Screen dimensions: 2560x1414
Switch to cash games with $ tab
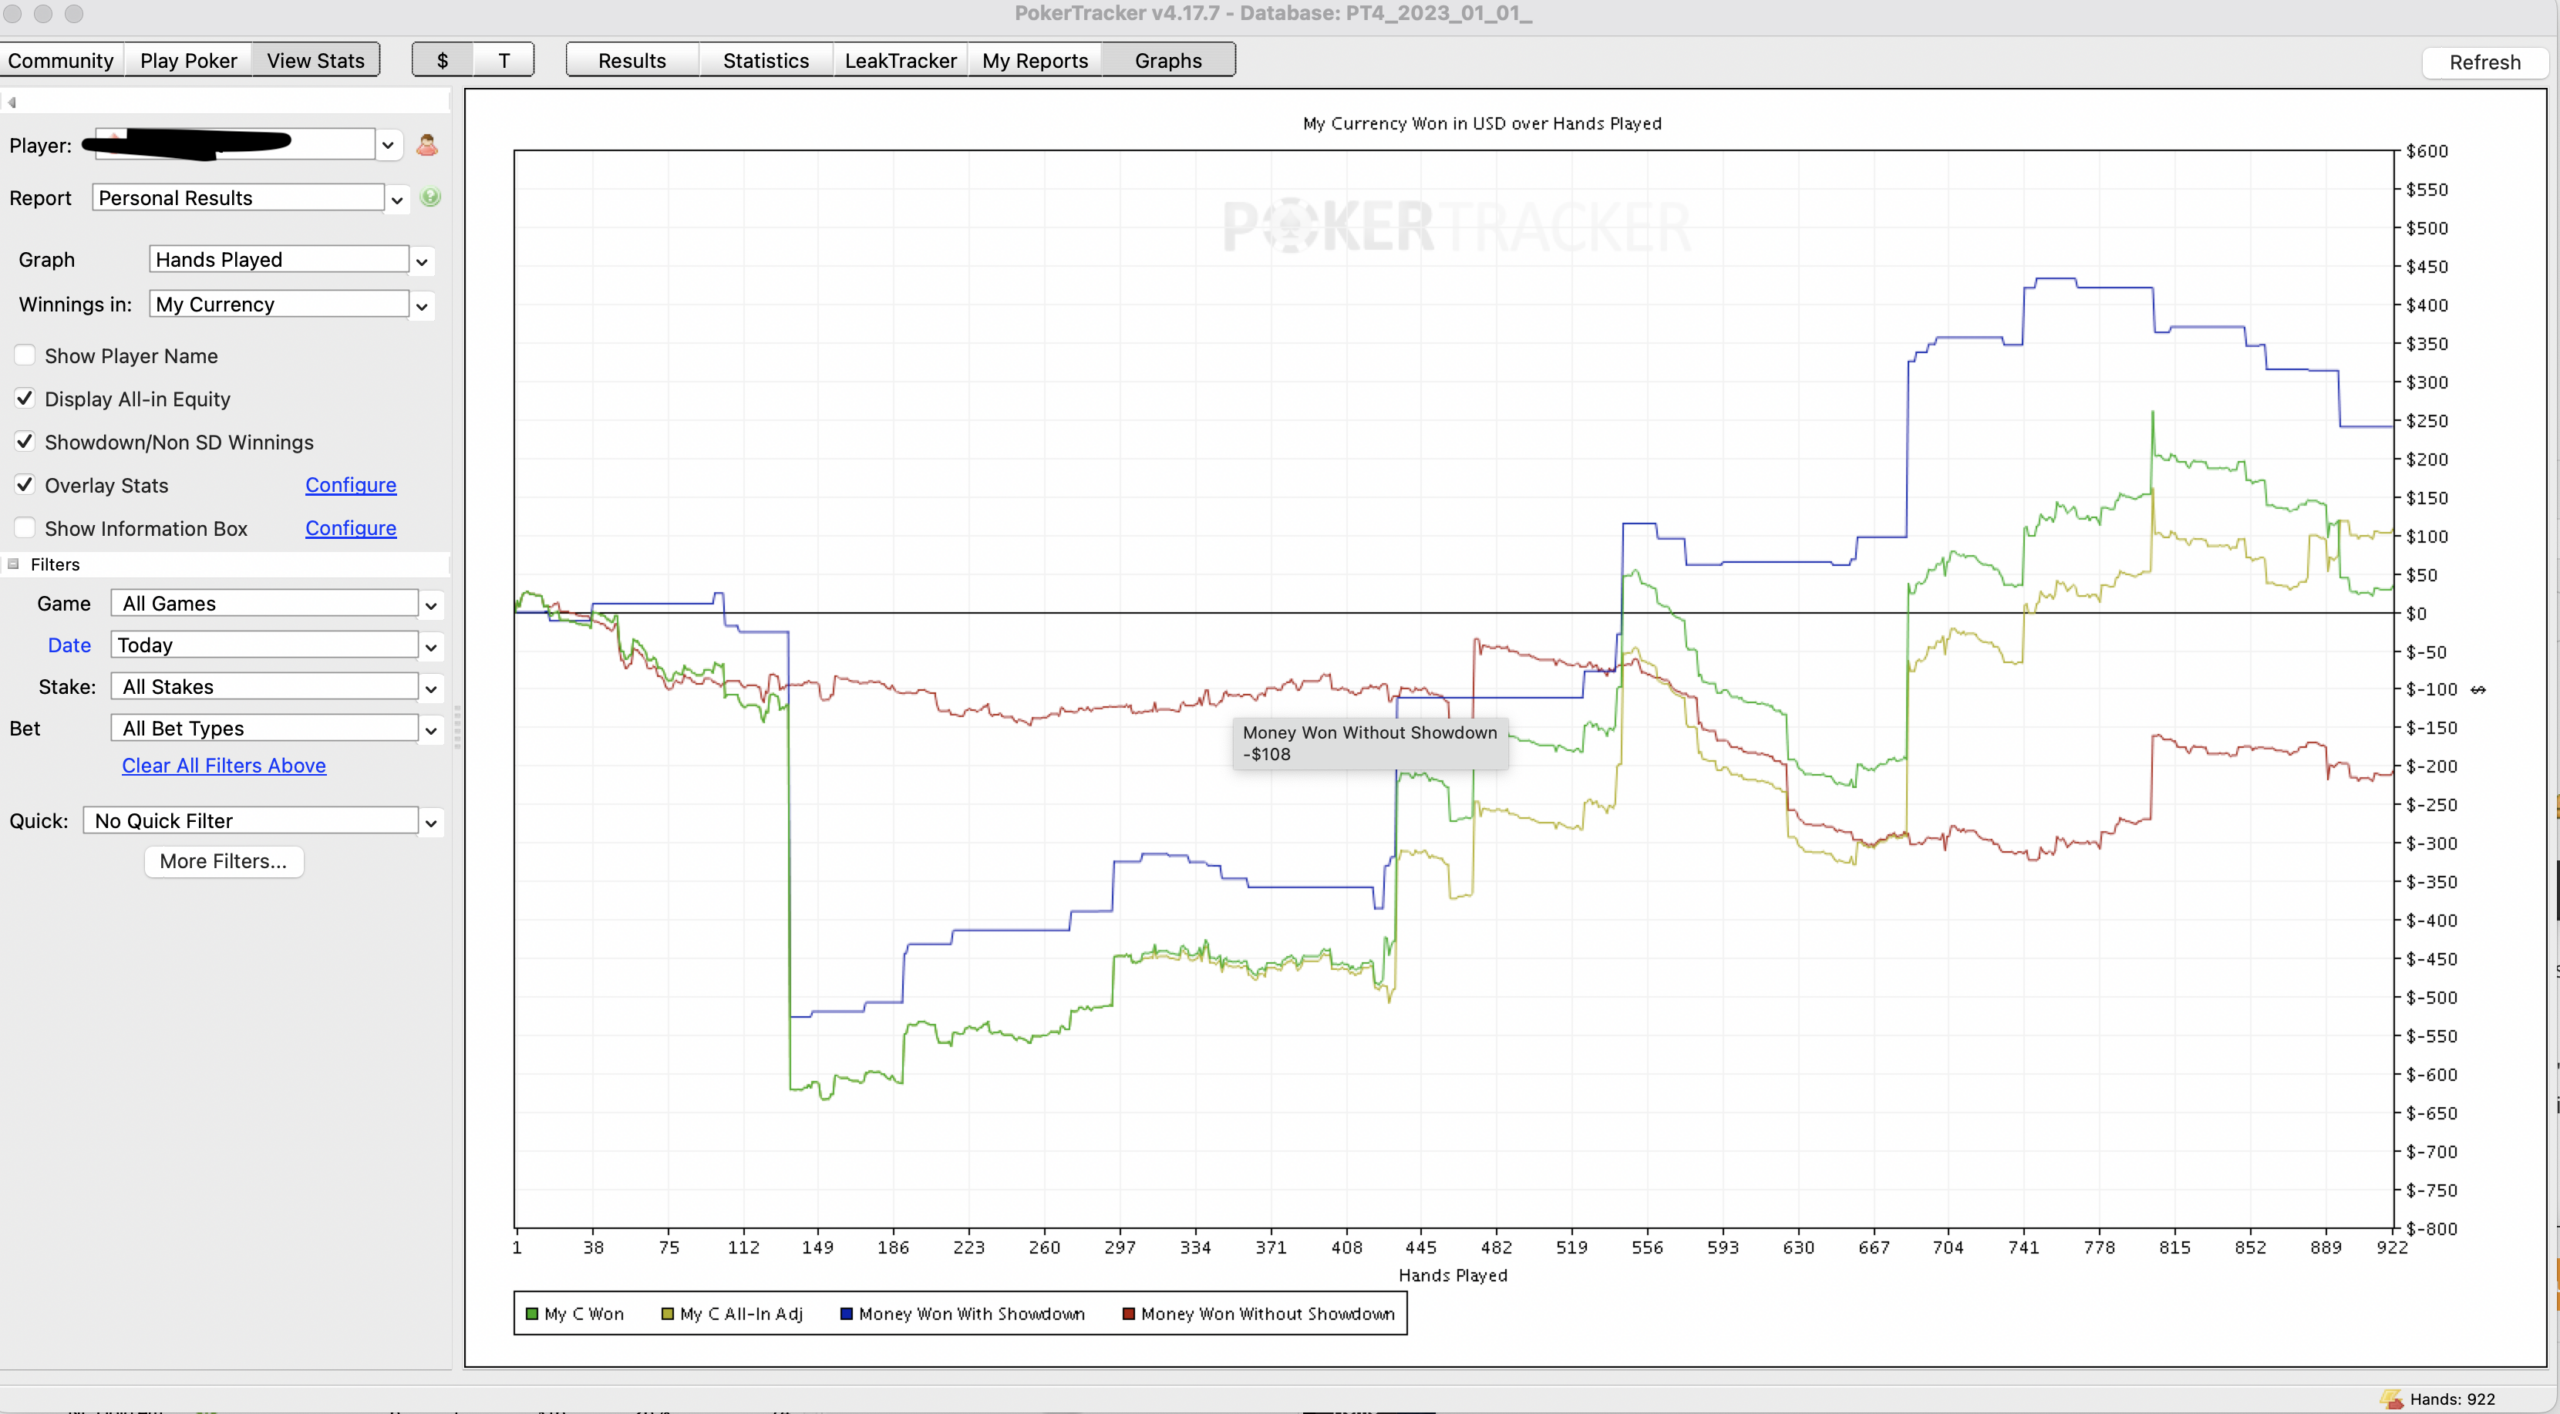pos(442,60)
